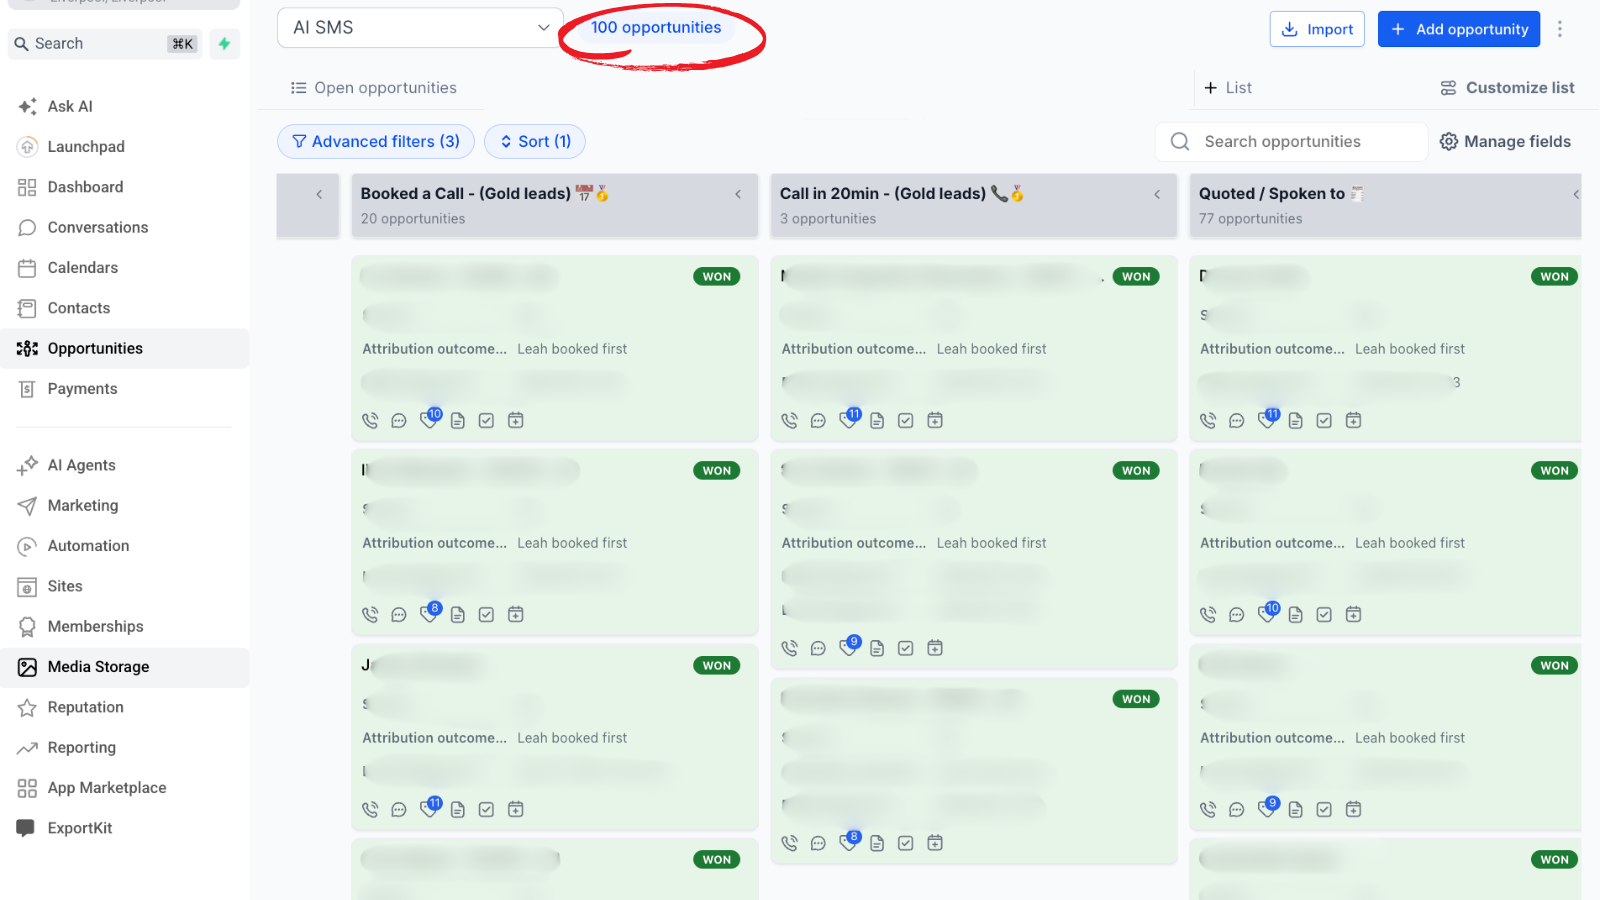Click the sidebar Search box

click(105, 44)
